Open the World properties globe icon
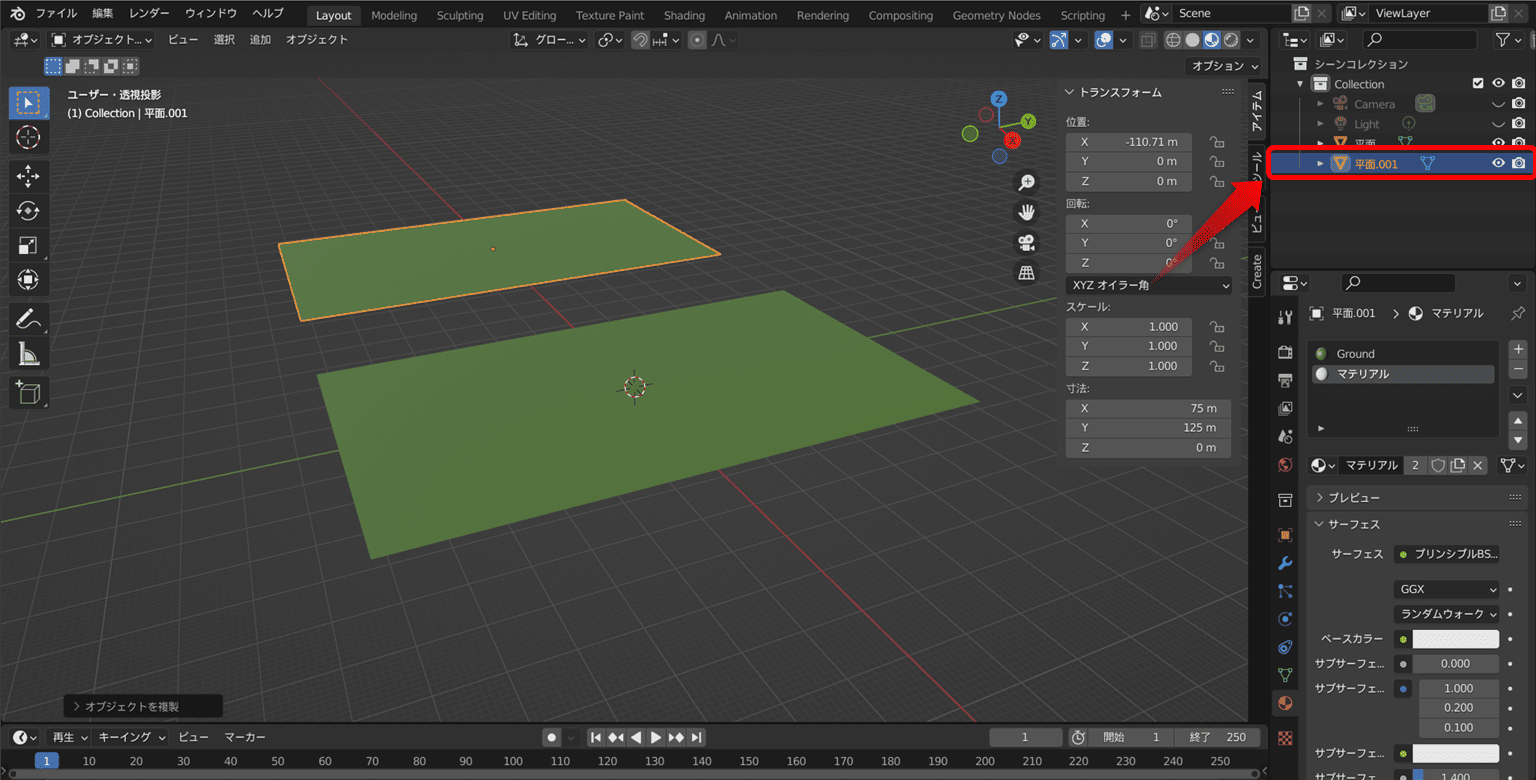The width and height of the screenshot is (1536, 780). 1286,465
